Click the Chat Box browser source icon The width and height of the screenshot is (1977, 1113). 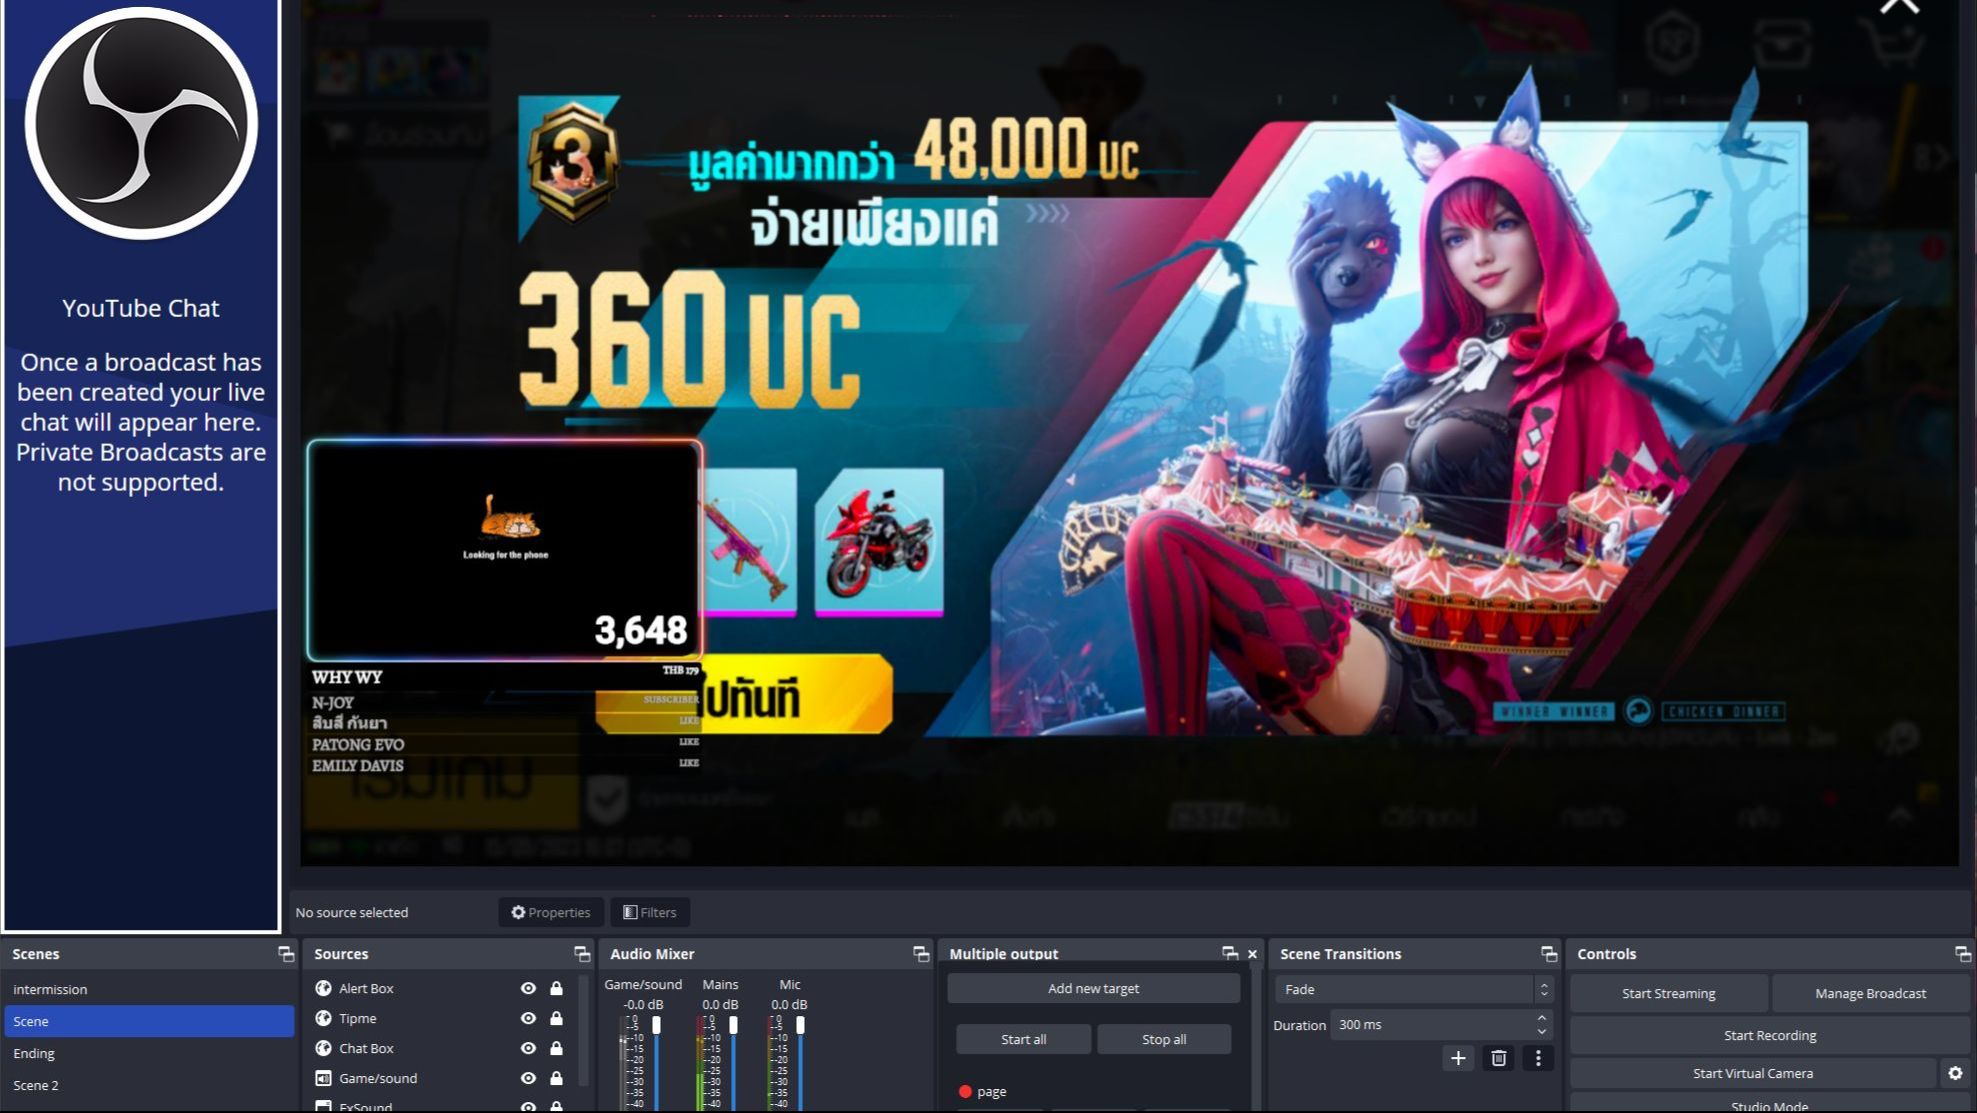click(x=323, y=1048)
